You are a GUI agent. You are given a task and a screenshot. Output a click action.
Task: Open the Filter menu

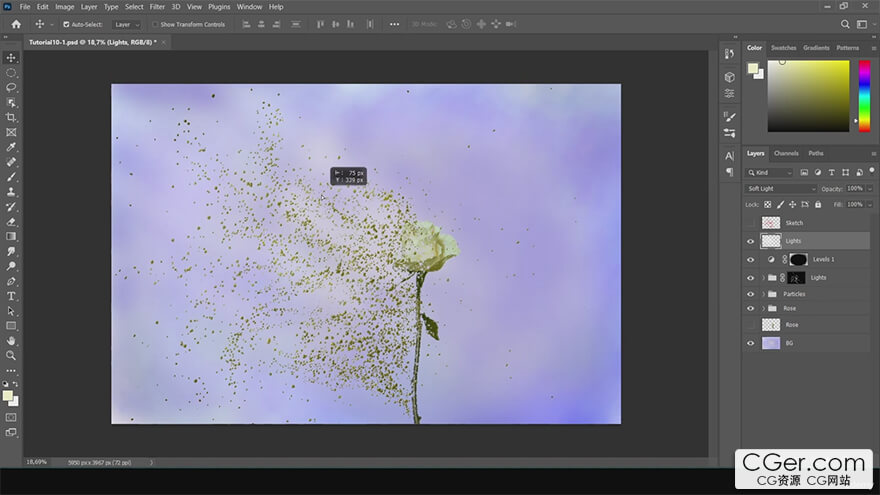tap(157, 7)
